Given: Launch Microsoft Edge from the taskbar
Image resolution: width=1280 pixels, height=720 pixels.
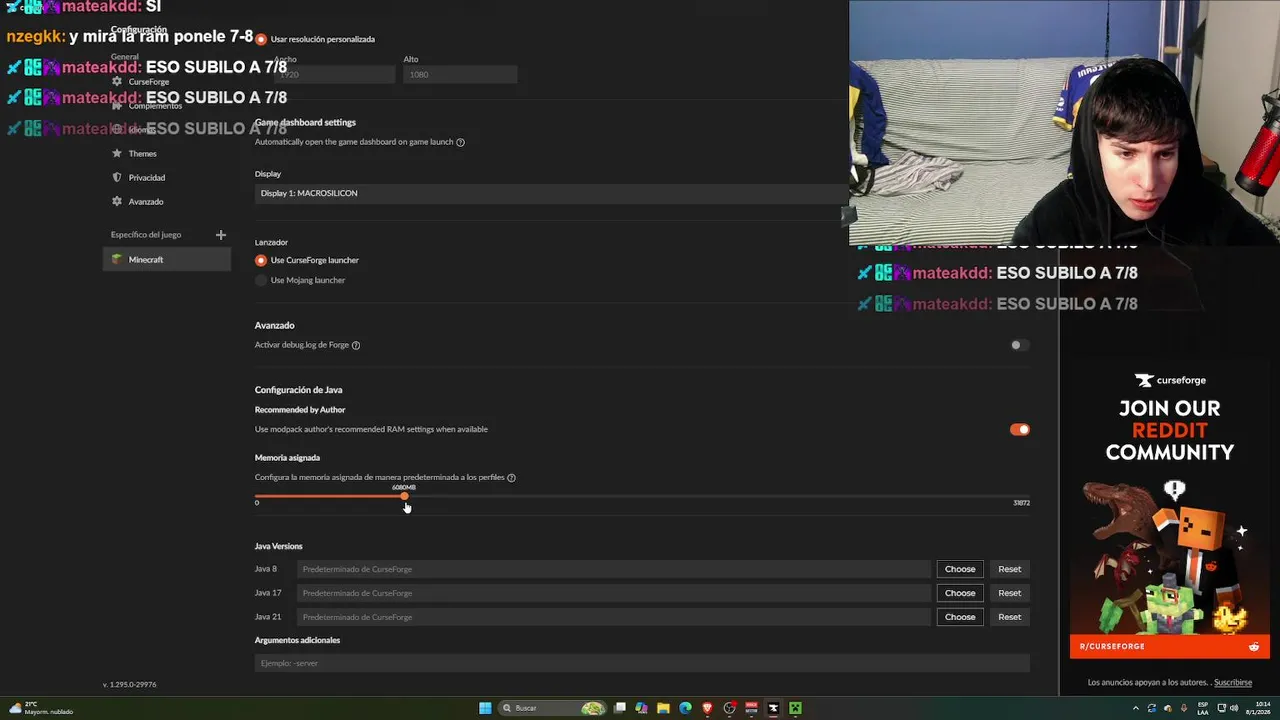Looking at the screenshot, I should (685, 708).
